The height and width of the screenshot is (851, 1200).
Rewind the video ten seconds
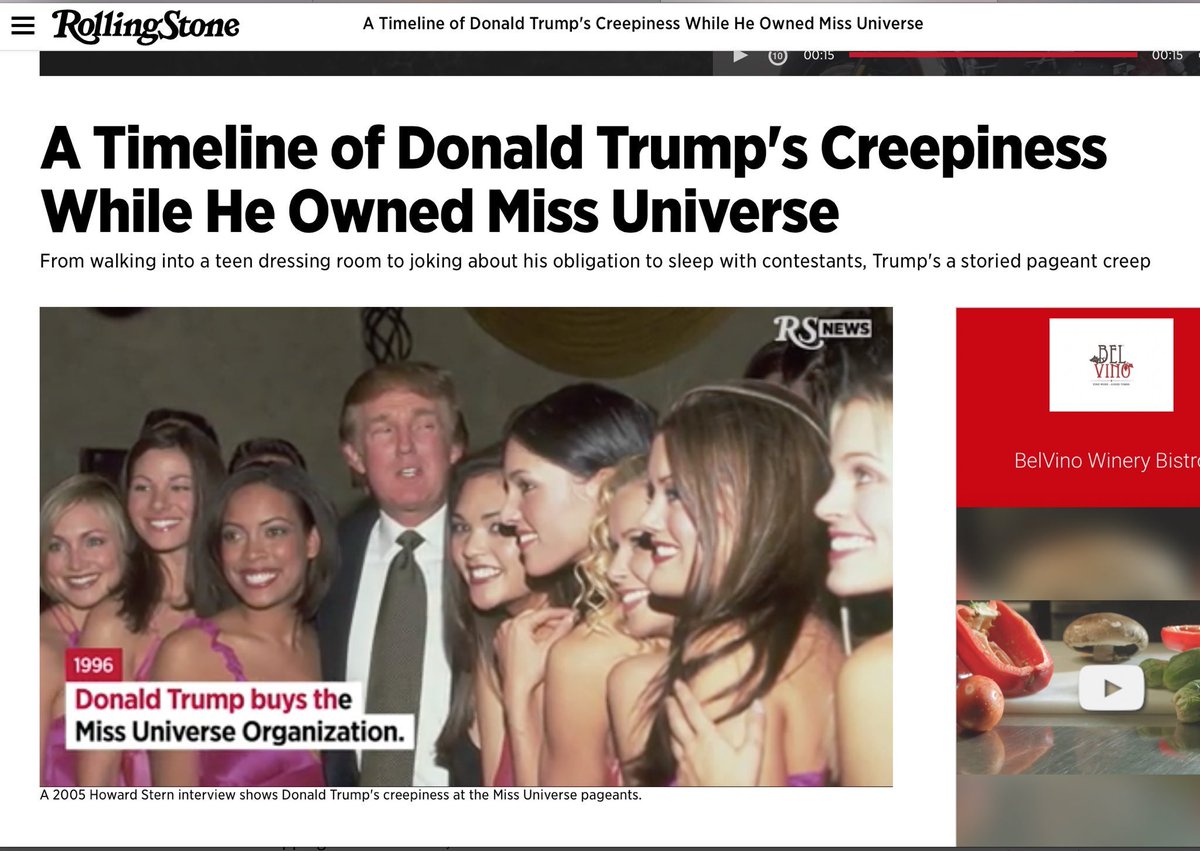tap(777, 55)
